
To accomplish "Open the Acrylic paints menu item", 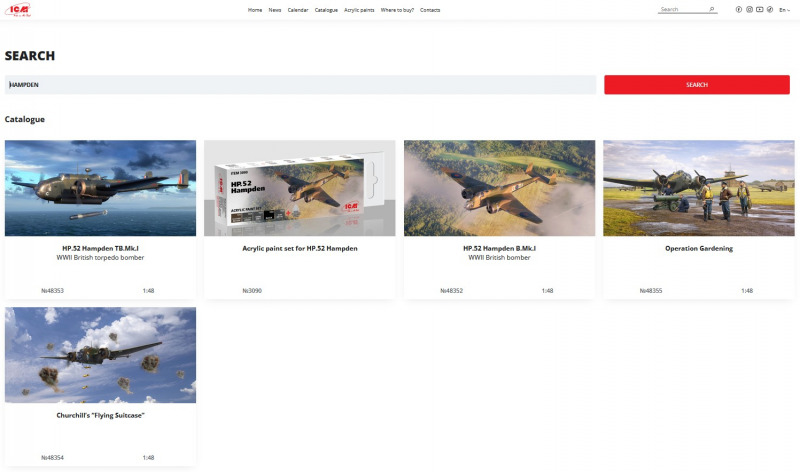I will point(359,10).
